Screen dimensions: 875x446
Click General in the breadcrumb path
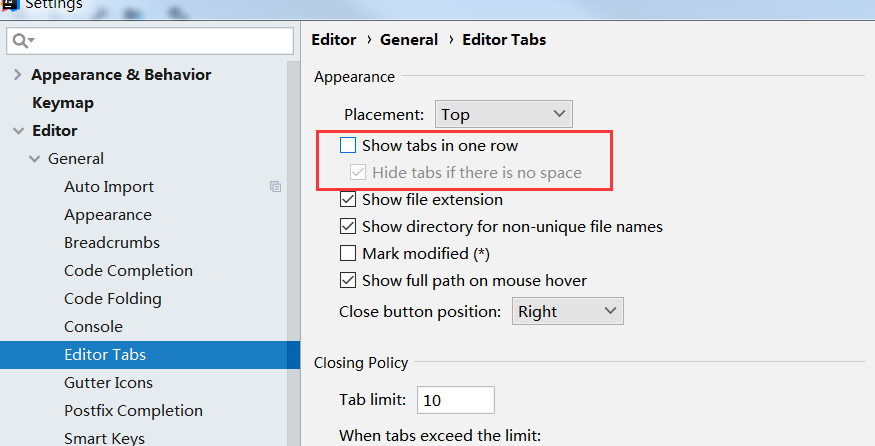coord(408,40)
